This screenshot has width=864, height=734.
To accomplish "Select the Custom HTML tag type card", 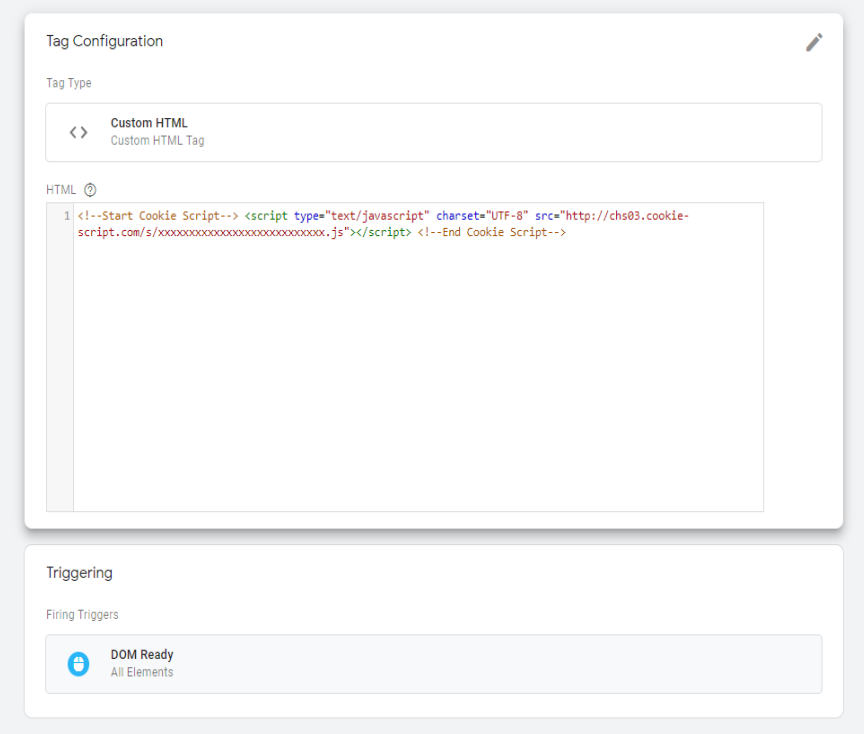I will 434,132.
